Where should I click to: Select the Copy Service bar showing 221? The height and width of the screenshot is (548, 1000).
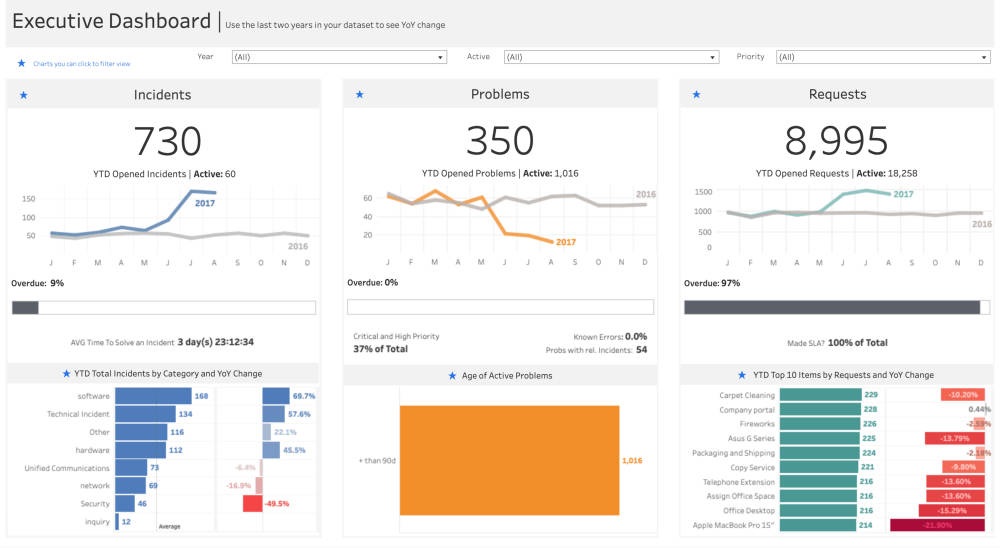click(x=819, y=467)
